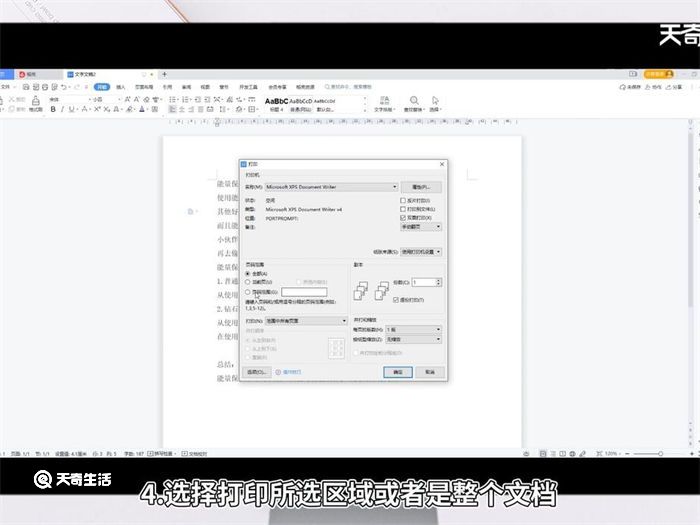Click the OK confirm button in print dialog
Viewport: 700px width, 525px height.
pyautogui.click(x=398, y=372)
